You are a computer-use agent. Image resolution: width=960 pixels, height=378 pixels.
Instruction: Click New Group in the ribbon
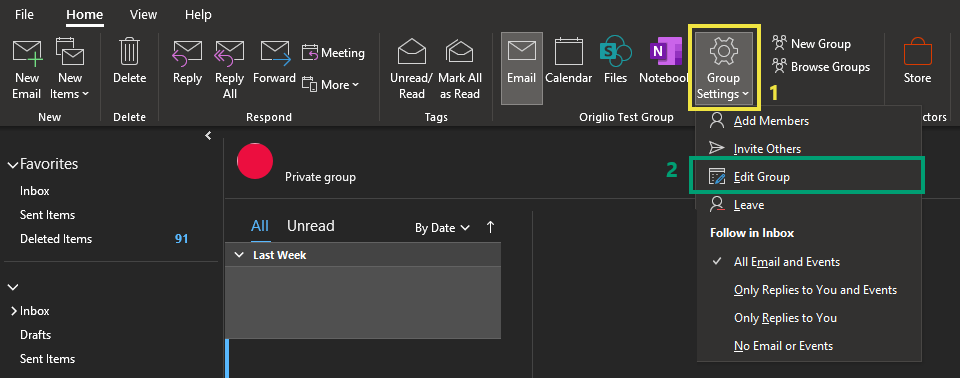tap(811, 43)
